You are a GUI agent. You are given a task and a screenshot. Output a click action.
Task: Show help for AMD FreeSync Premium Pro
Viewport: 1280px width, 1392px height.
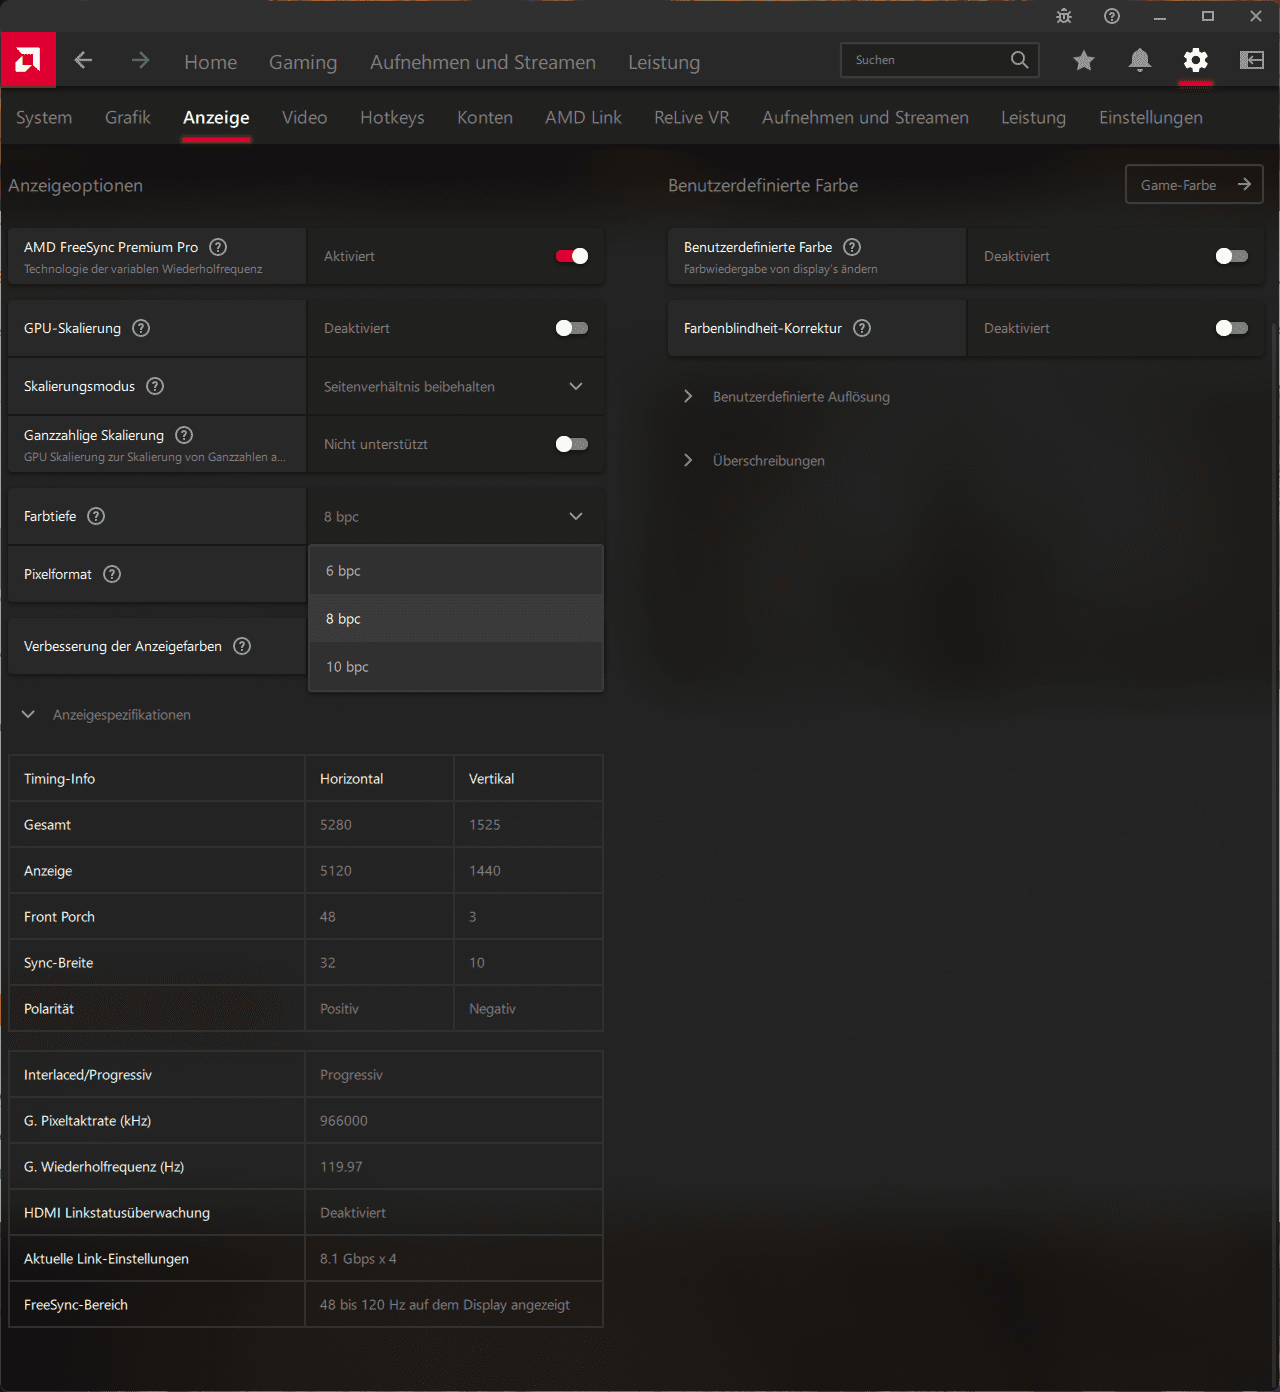218,247
